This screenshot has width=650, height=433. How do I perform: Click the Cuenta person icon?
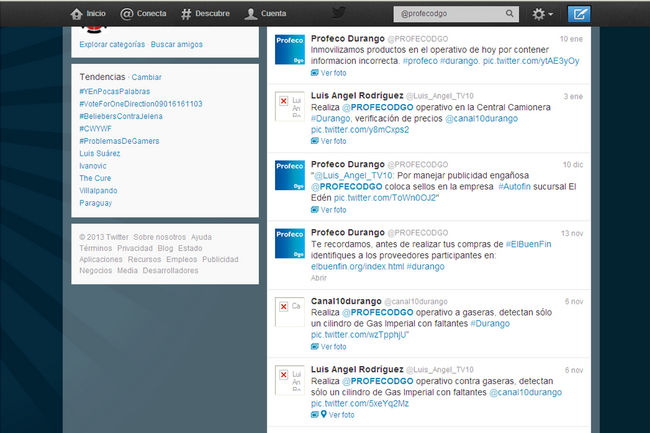pyautogui.click(x=250, y=14)
